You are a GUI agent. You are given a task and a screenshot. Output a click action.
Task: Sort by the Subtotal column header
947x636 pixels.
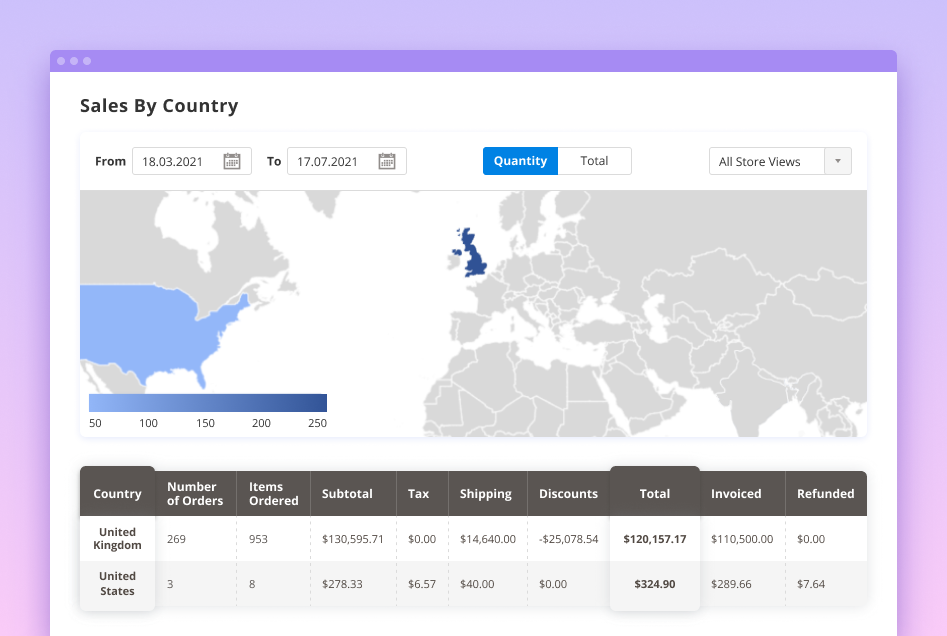click(347, 494)
